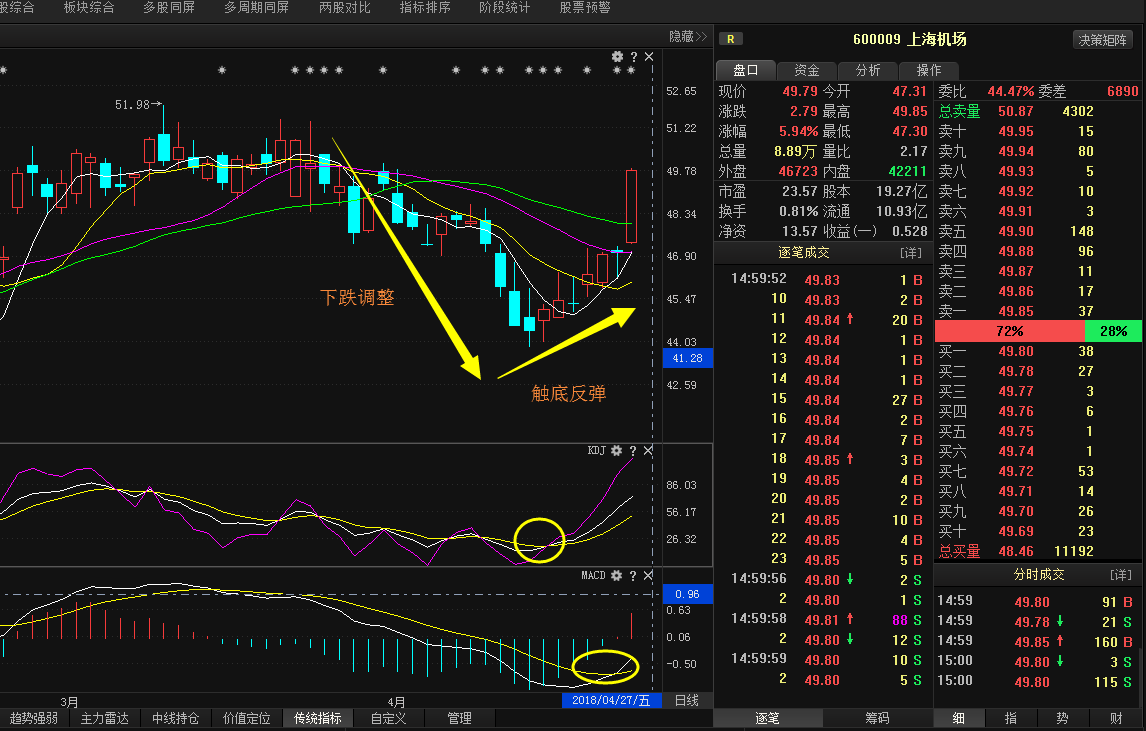Toggle the 日线 period selector
The image size is (1146, 731).
[x=687, y=700]
